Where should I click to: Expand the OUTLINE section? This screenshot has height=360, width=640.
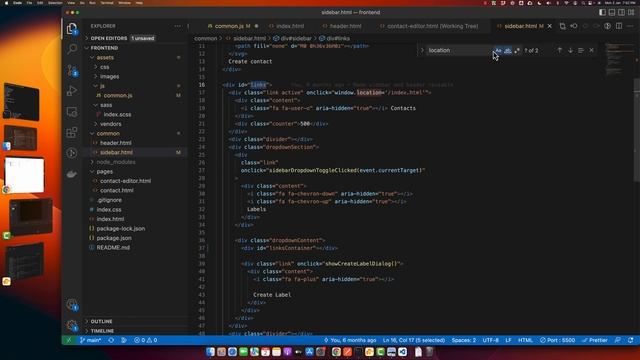coord(136,321)
